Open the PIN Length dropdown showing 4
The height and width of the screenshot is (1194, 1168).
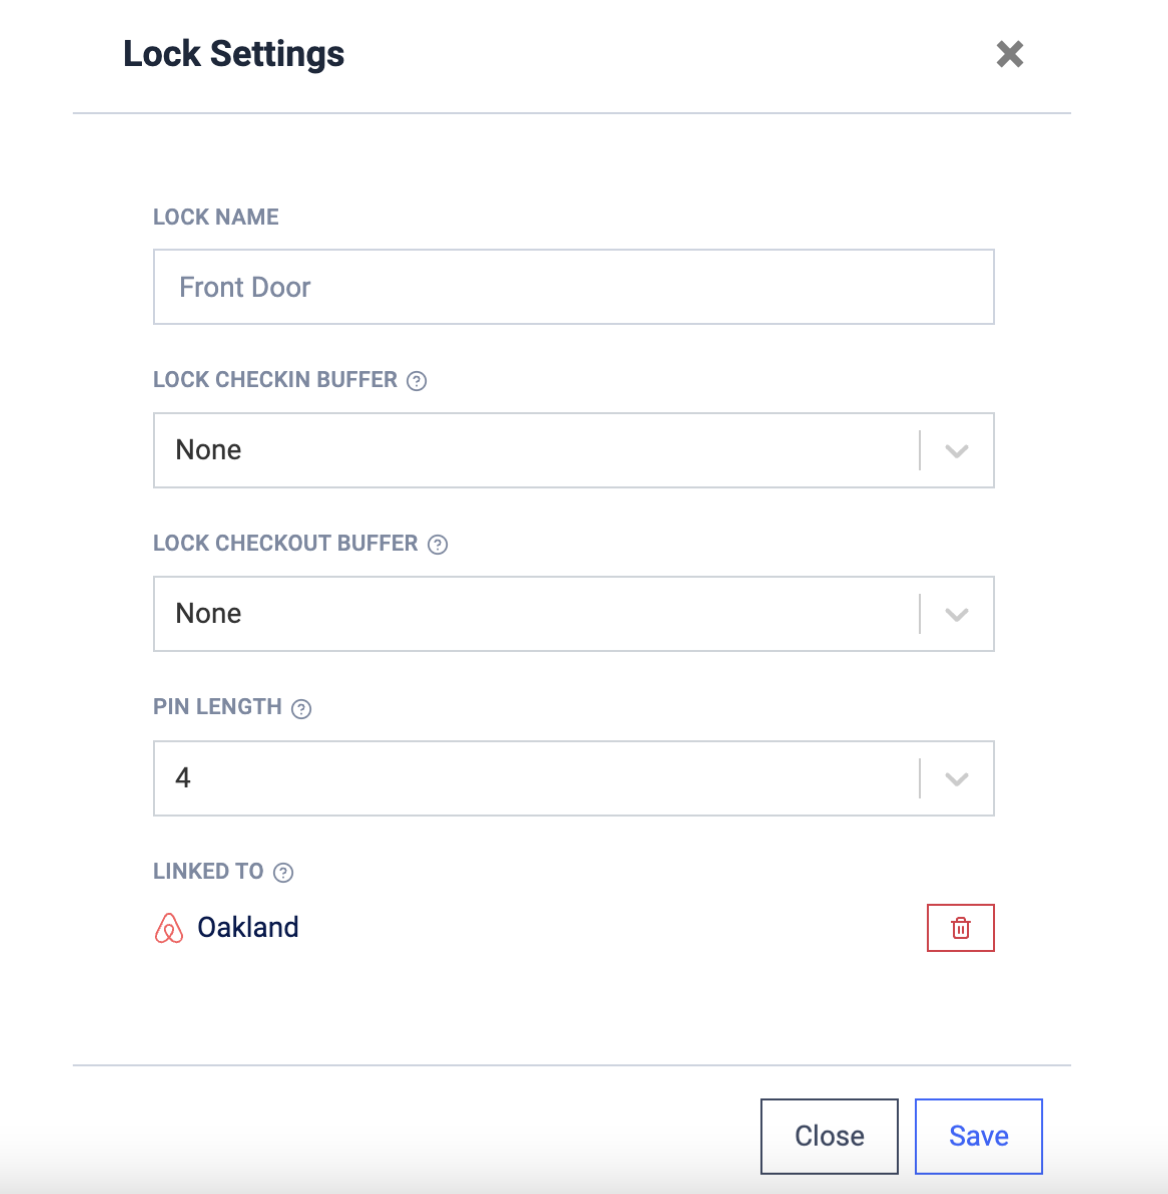[x=573, y=778]
